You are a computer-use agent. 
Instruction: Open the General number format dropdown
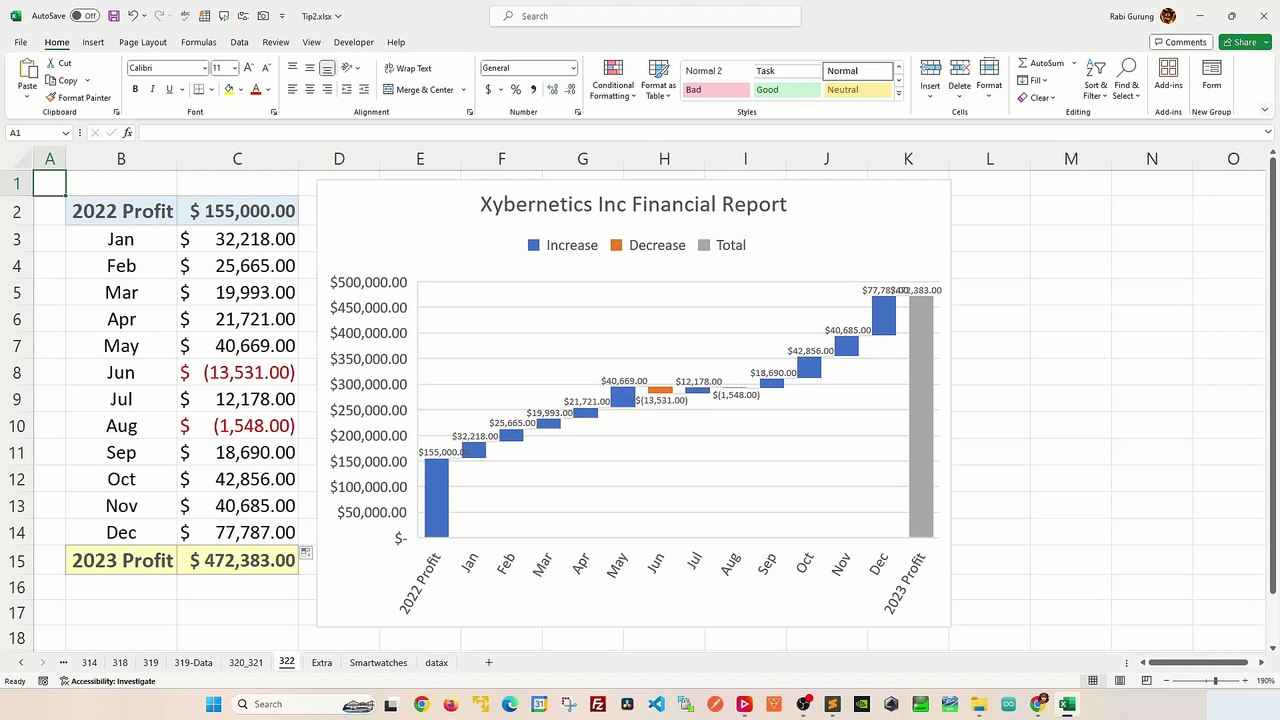(x=573, y=68)
